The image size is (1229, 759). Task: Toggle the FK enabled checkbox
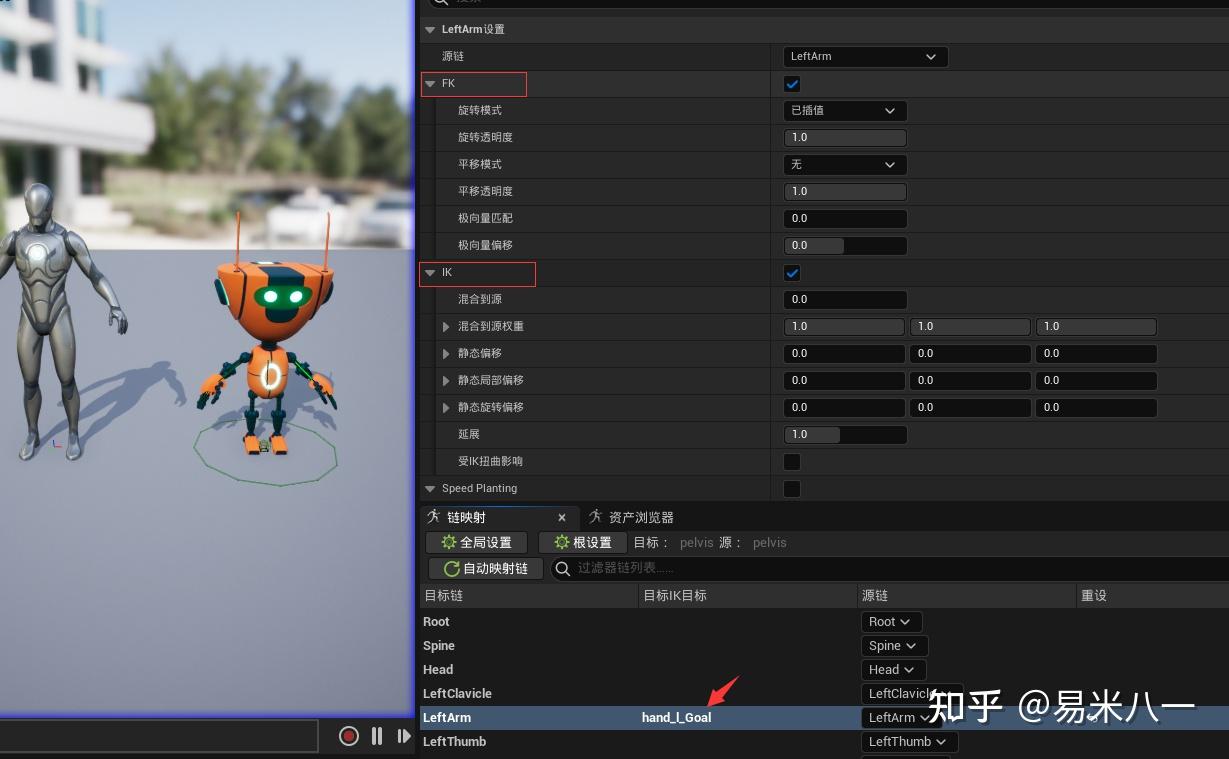(792, 84)
